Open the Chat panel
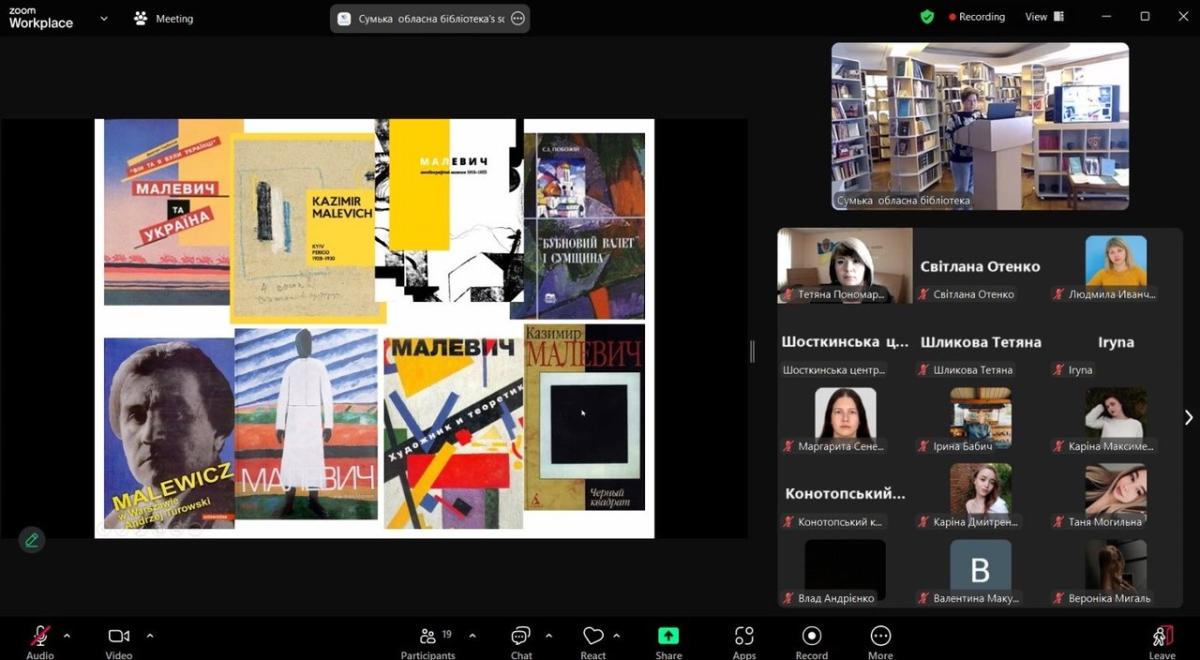Screen dimensions: 1200x660 click(521, 637)
